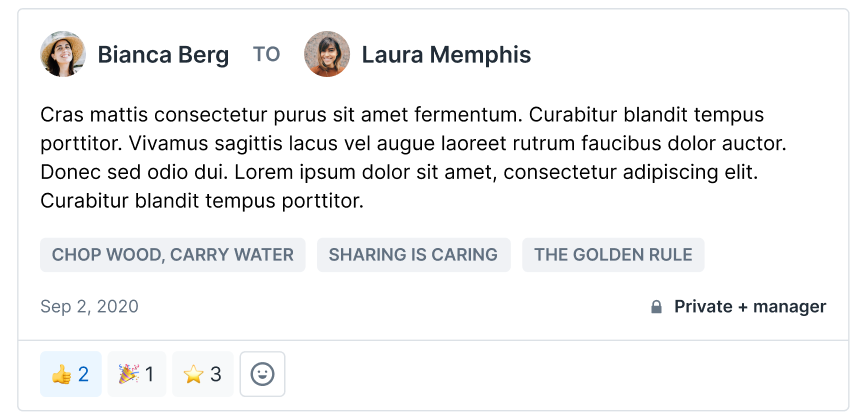Click the Sep 2, 2020 date

tap(89, 307)
